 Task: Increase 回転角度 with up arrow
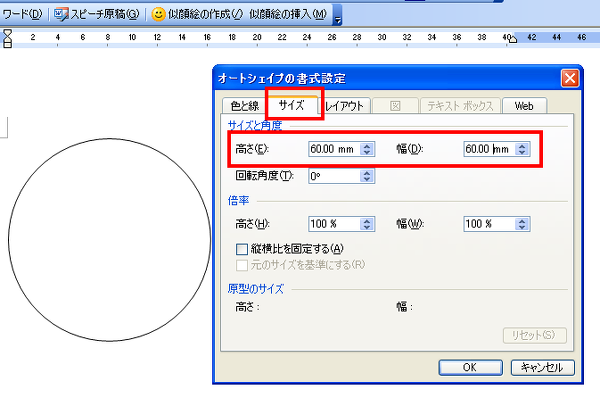point(367,173)
